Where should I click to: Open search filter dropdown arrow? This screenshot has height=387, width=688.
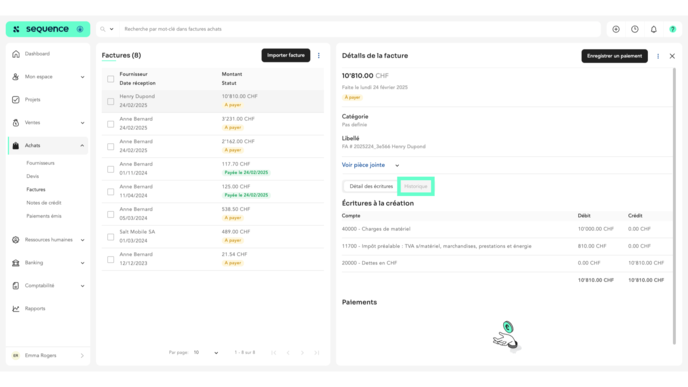(x=111, y=29)
